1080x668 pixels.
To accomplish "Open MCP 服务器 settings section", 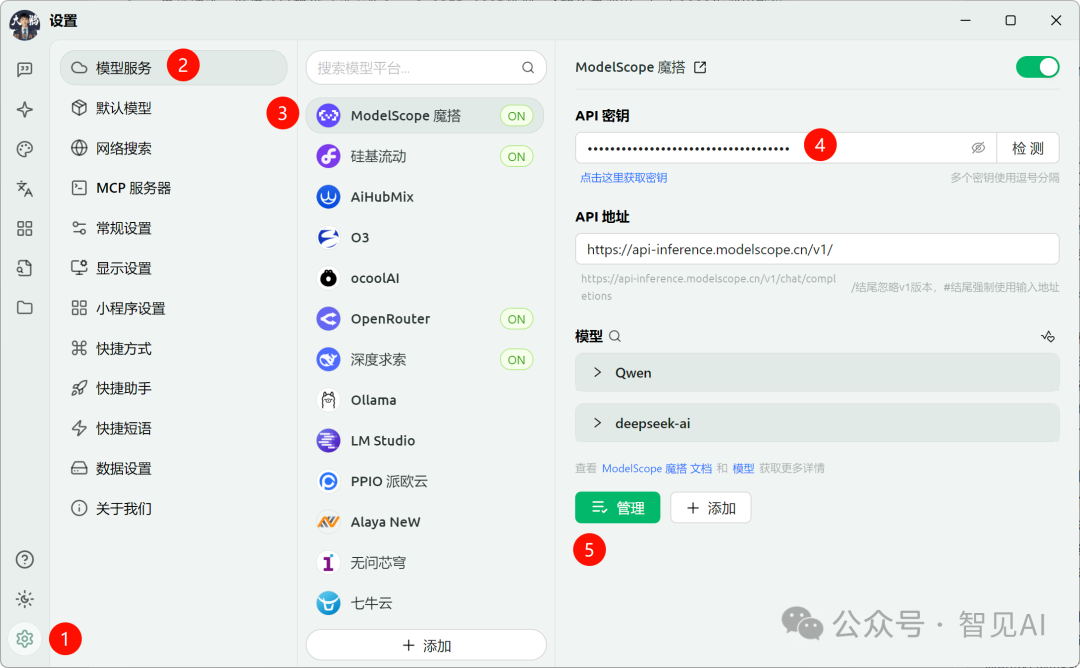I will pyautogui.click(x=173, y=188).
